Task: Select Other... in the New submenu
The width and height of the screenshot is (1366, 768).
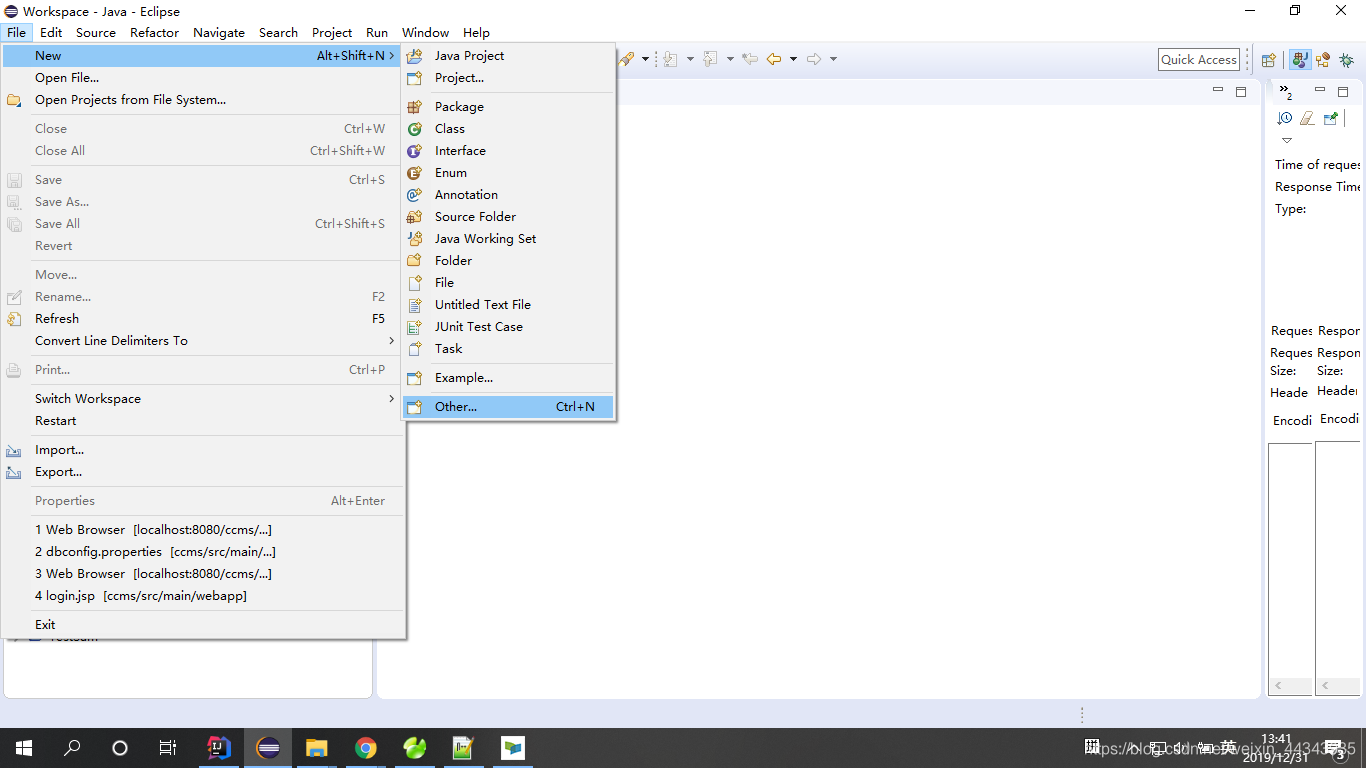Action: (508, 407)
